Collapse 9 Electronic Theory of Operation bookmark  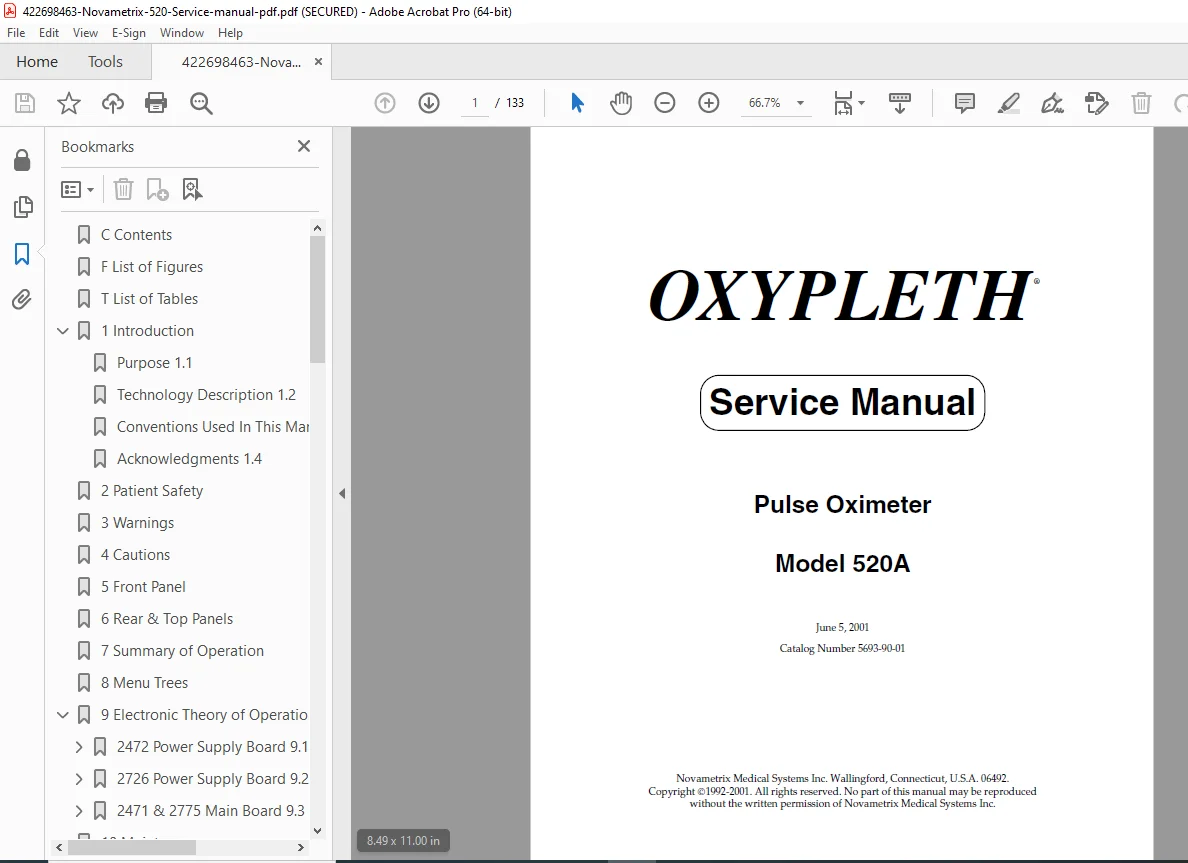coord(63,715)
